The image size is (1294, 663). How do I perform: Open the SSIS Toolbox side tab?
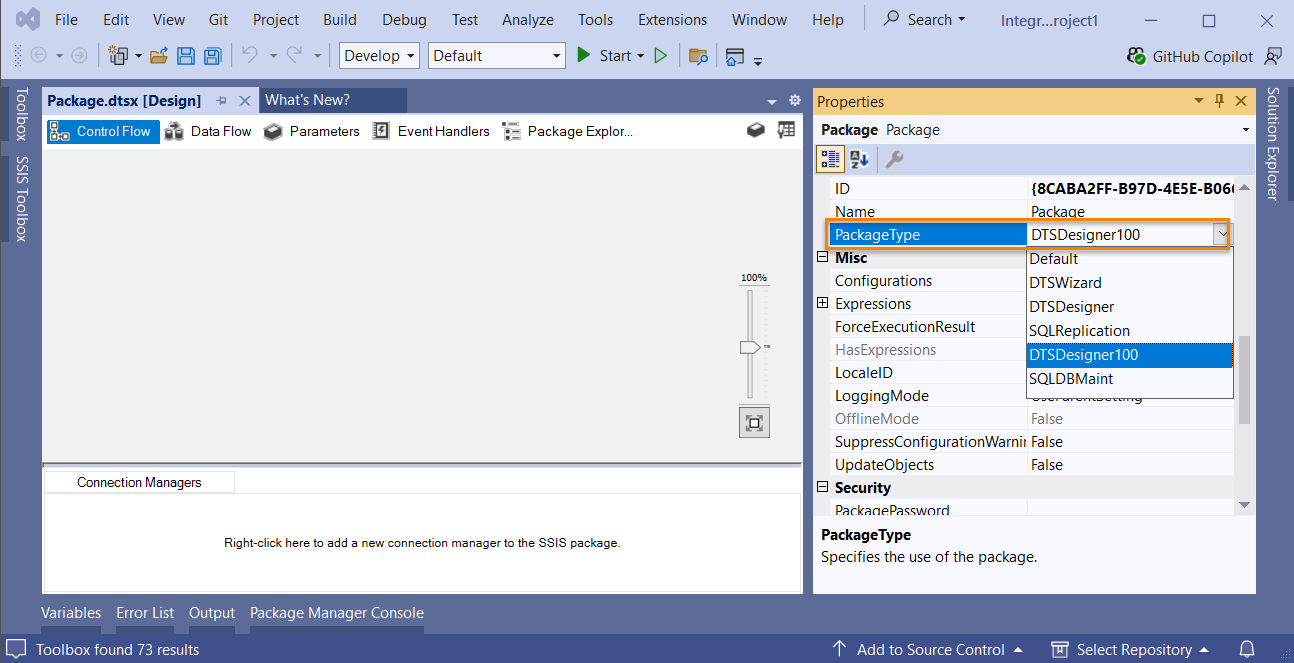pyautogui.click(x=21, y=199)
